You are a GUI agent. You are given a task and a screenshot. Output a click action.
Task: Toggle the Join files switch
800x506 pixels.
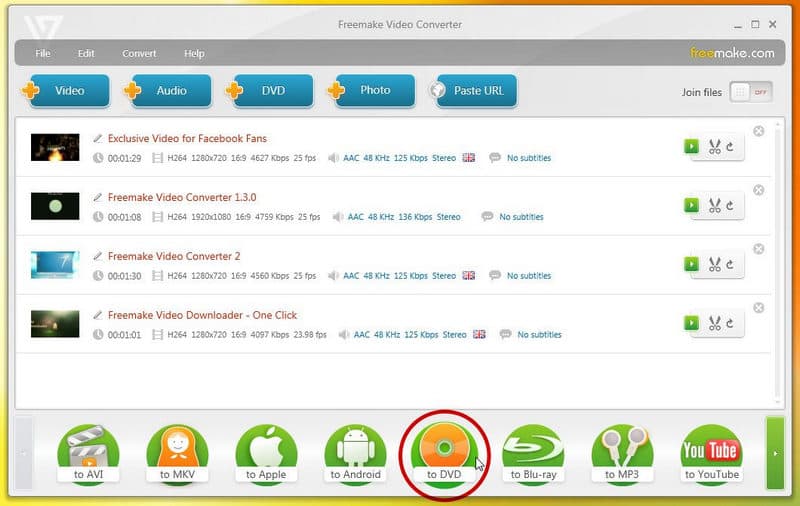point(752,92)
